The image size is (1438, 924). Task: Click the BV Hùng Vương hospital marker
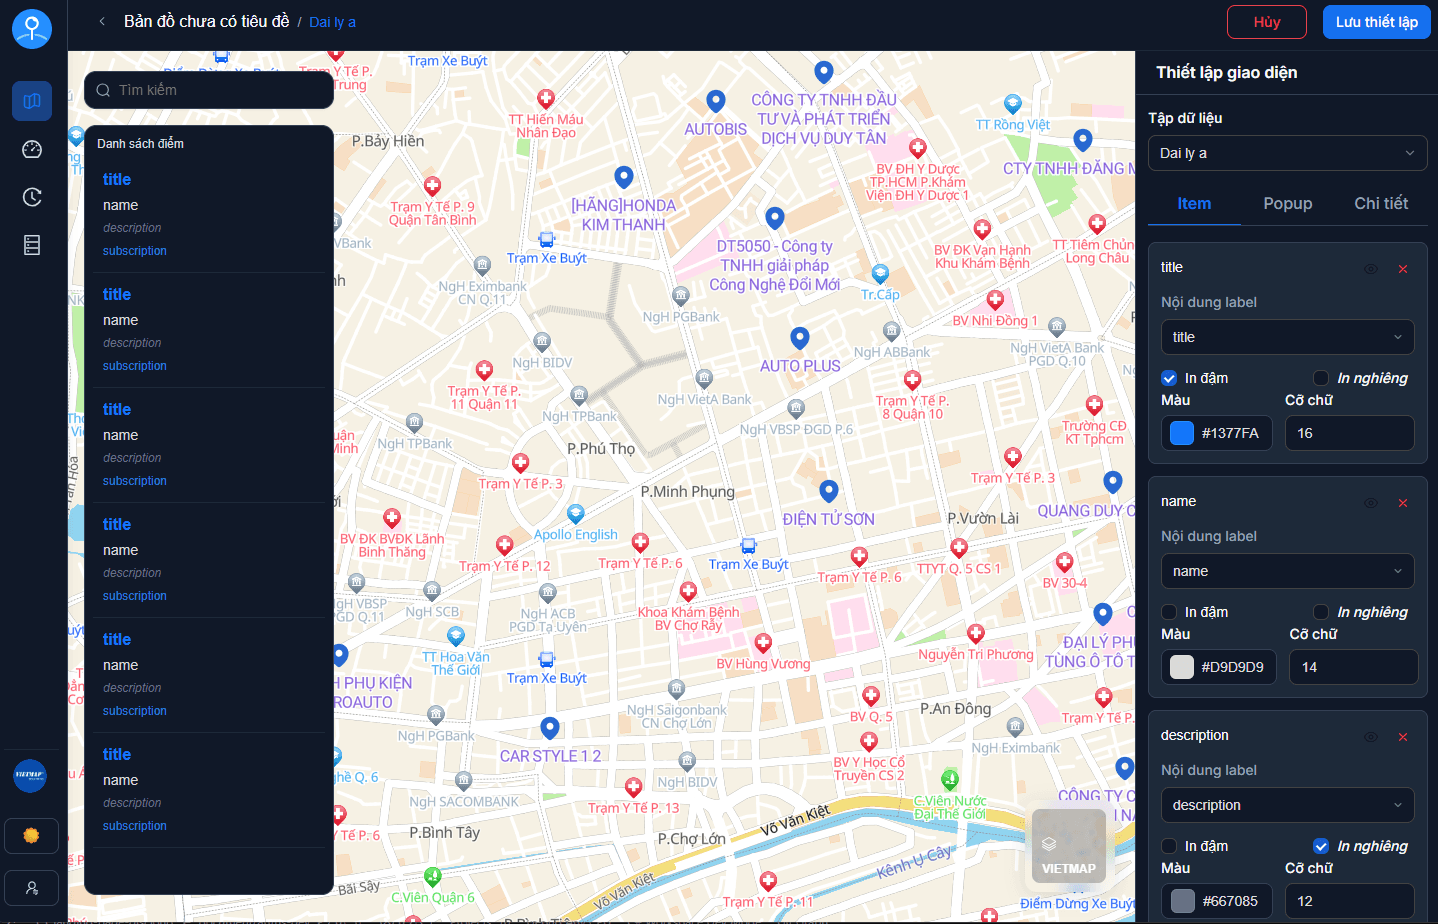pos(763,643)
